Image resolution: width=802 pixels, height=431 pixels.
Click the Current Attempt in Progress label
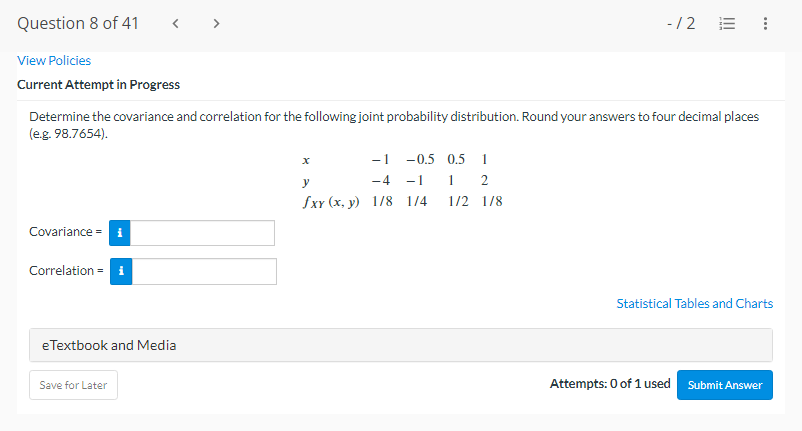[99, 84]
